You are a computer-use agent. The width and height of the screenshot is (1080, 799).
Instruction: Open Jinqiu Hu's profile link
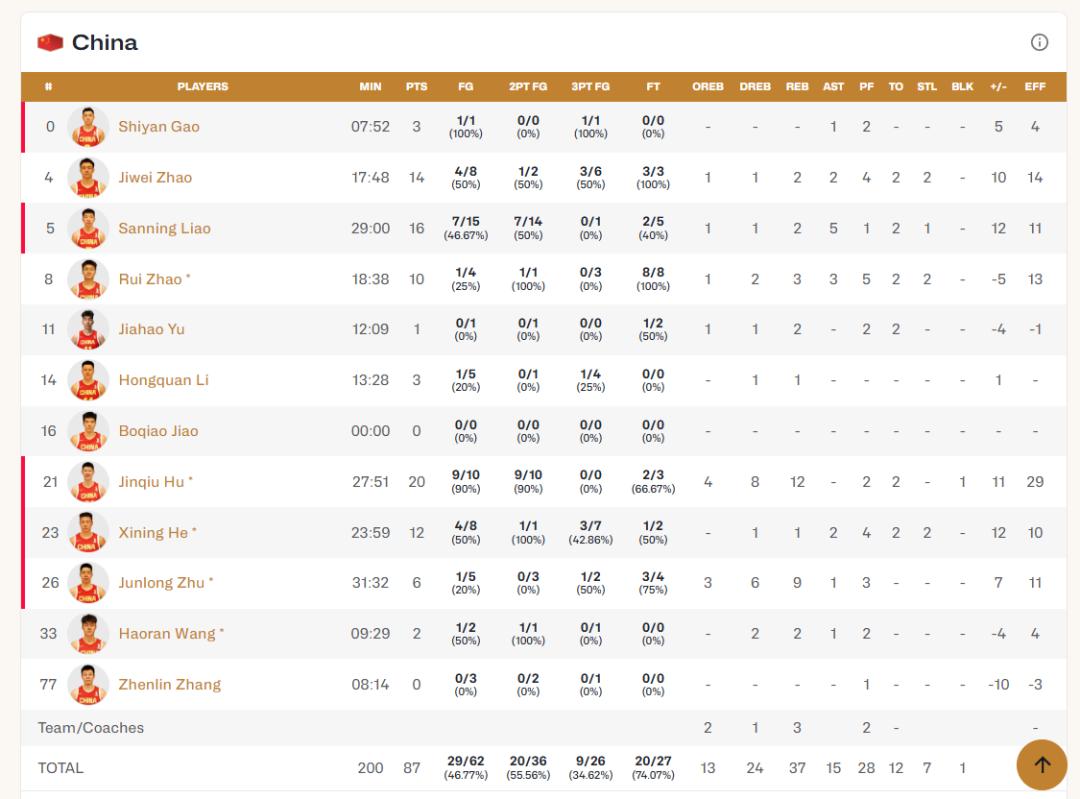152,482
